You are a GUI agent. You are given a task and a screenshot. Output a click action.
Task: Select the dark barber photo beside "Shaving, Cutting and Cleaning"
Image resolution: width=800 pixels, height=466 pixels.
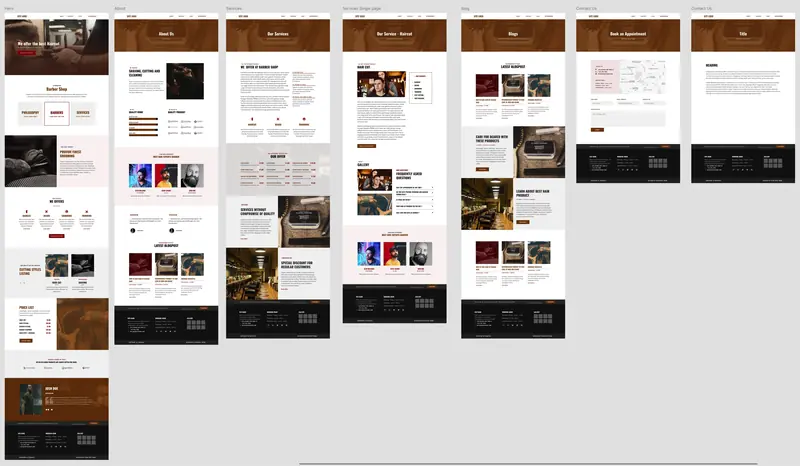(x=185, y=81)
